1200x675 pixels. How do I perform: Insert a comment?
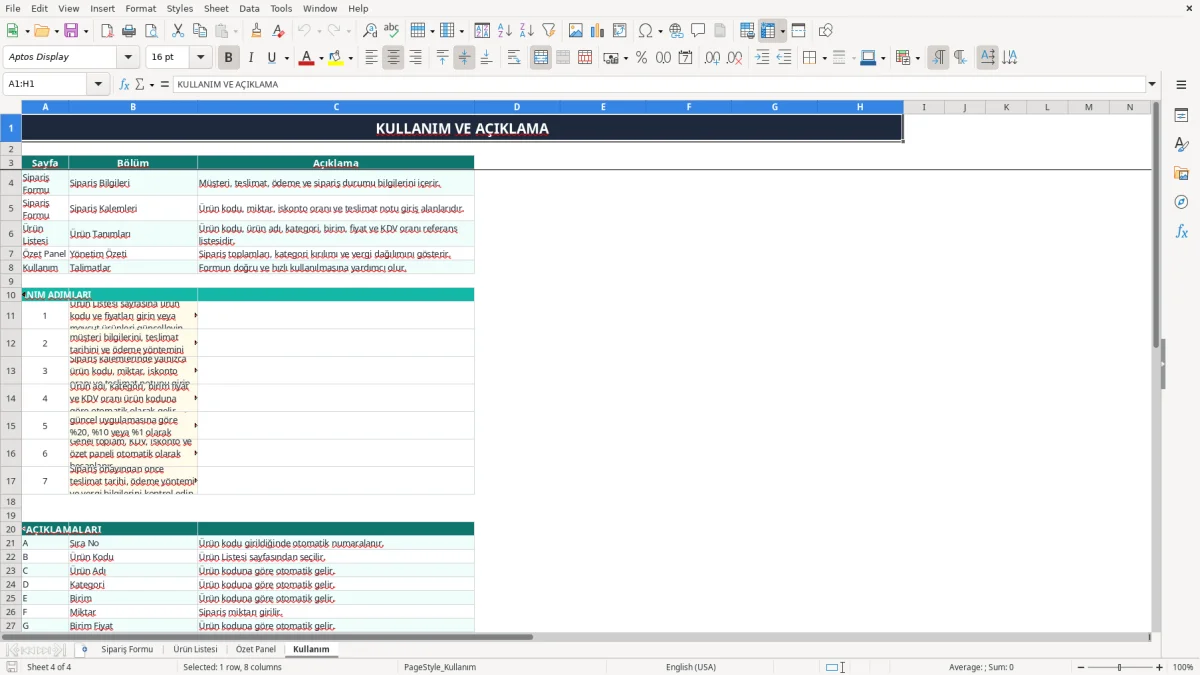(x=698, y=31)
